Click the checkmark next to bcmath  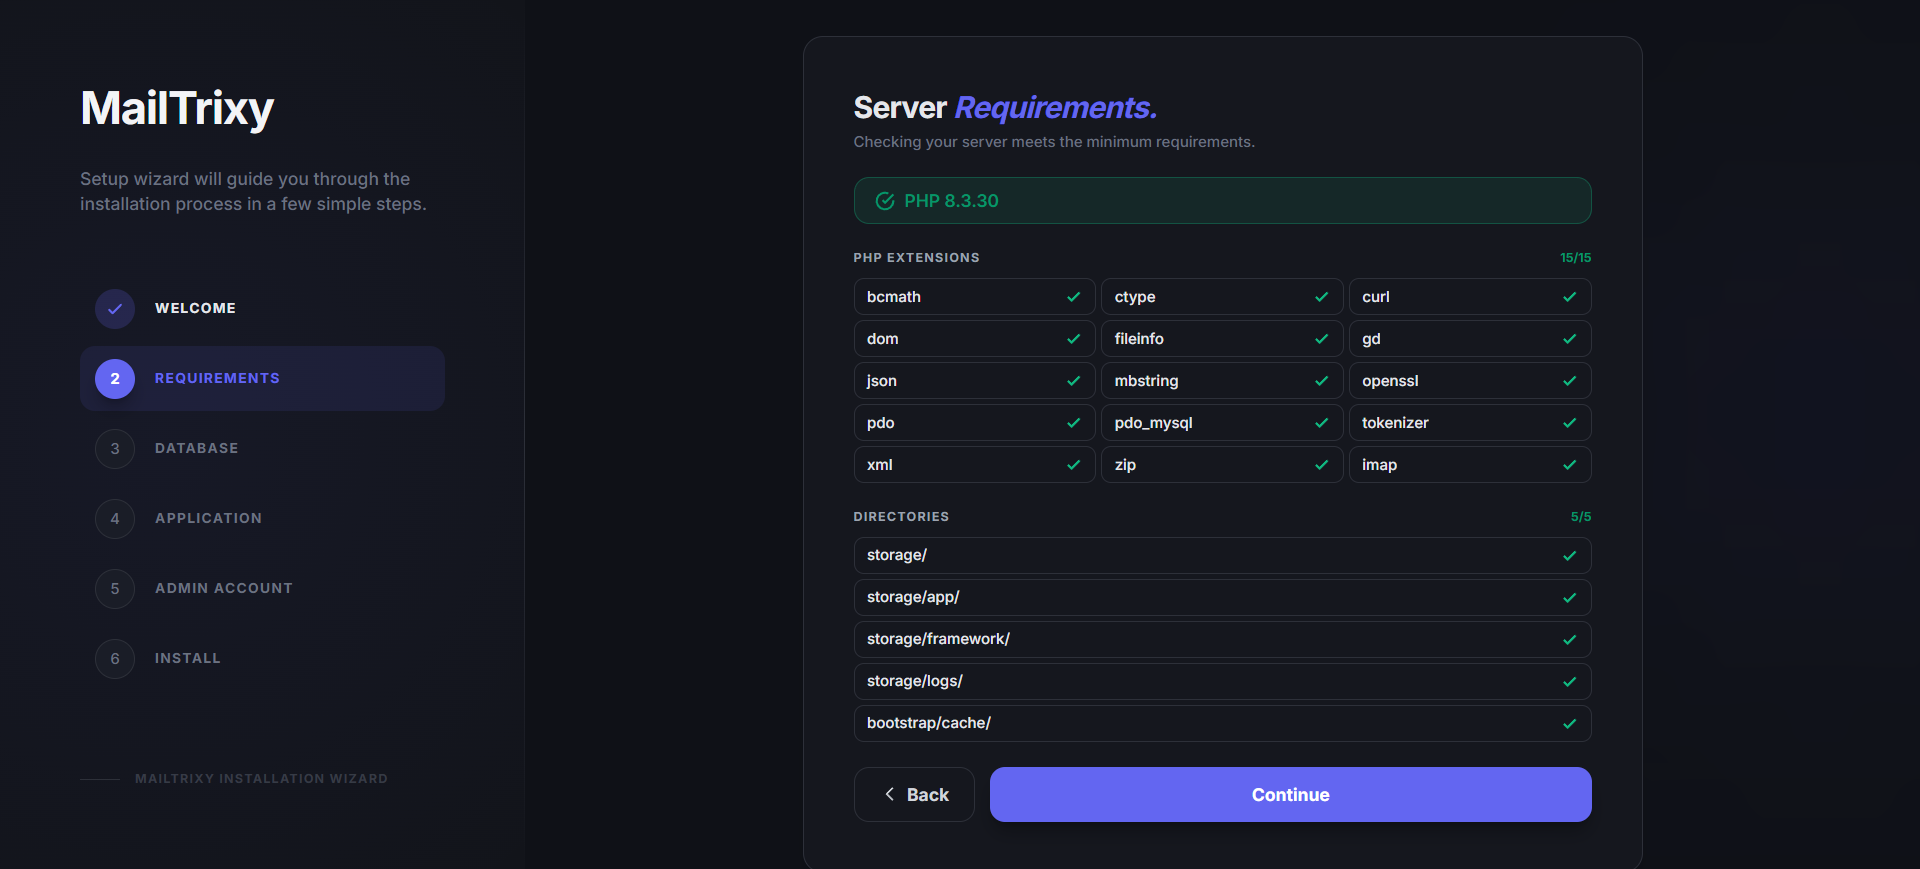[1074, 297]
